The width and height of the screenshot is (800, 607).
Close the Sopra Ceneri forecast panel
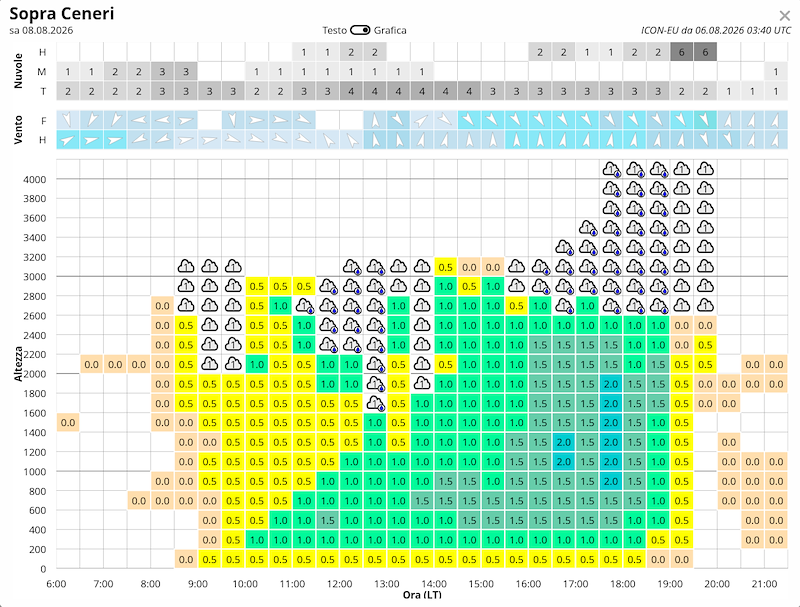tap(785, 16)
